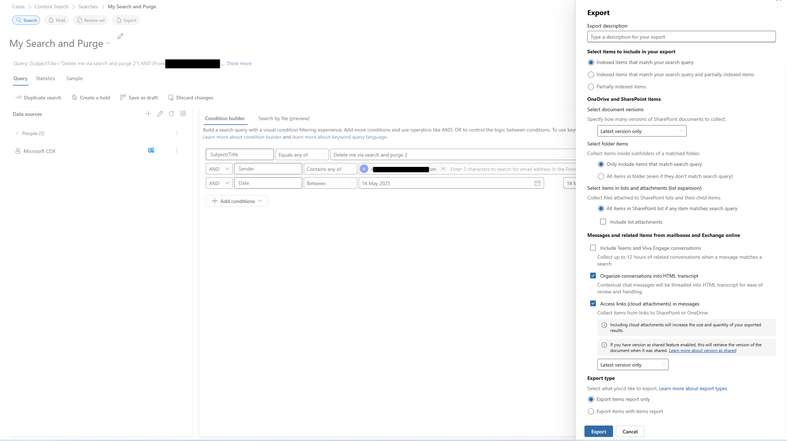Viewport: 787px width, 441px height.
Task: Click the Searches breadcrumb
Action: pos(88,7)
